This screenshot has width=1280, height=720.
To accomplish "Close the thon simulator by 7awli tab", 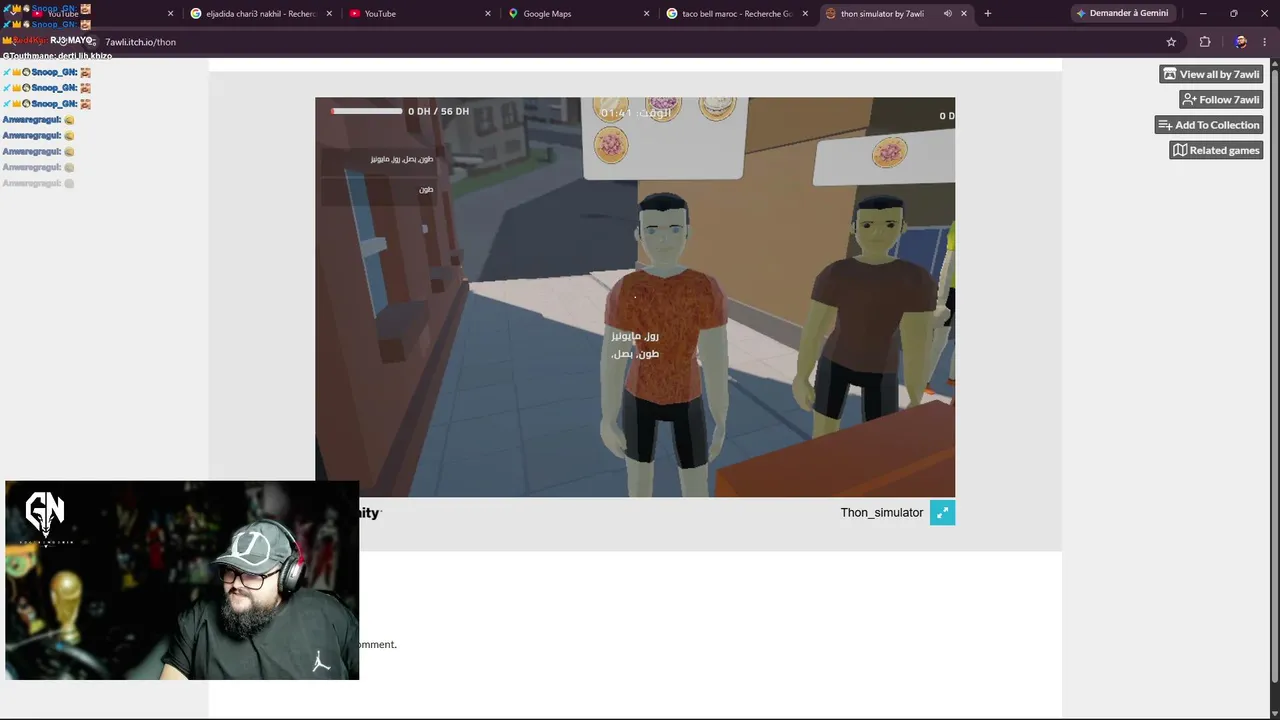I will click(964, 13).
